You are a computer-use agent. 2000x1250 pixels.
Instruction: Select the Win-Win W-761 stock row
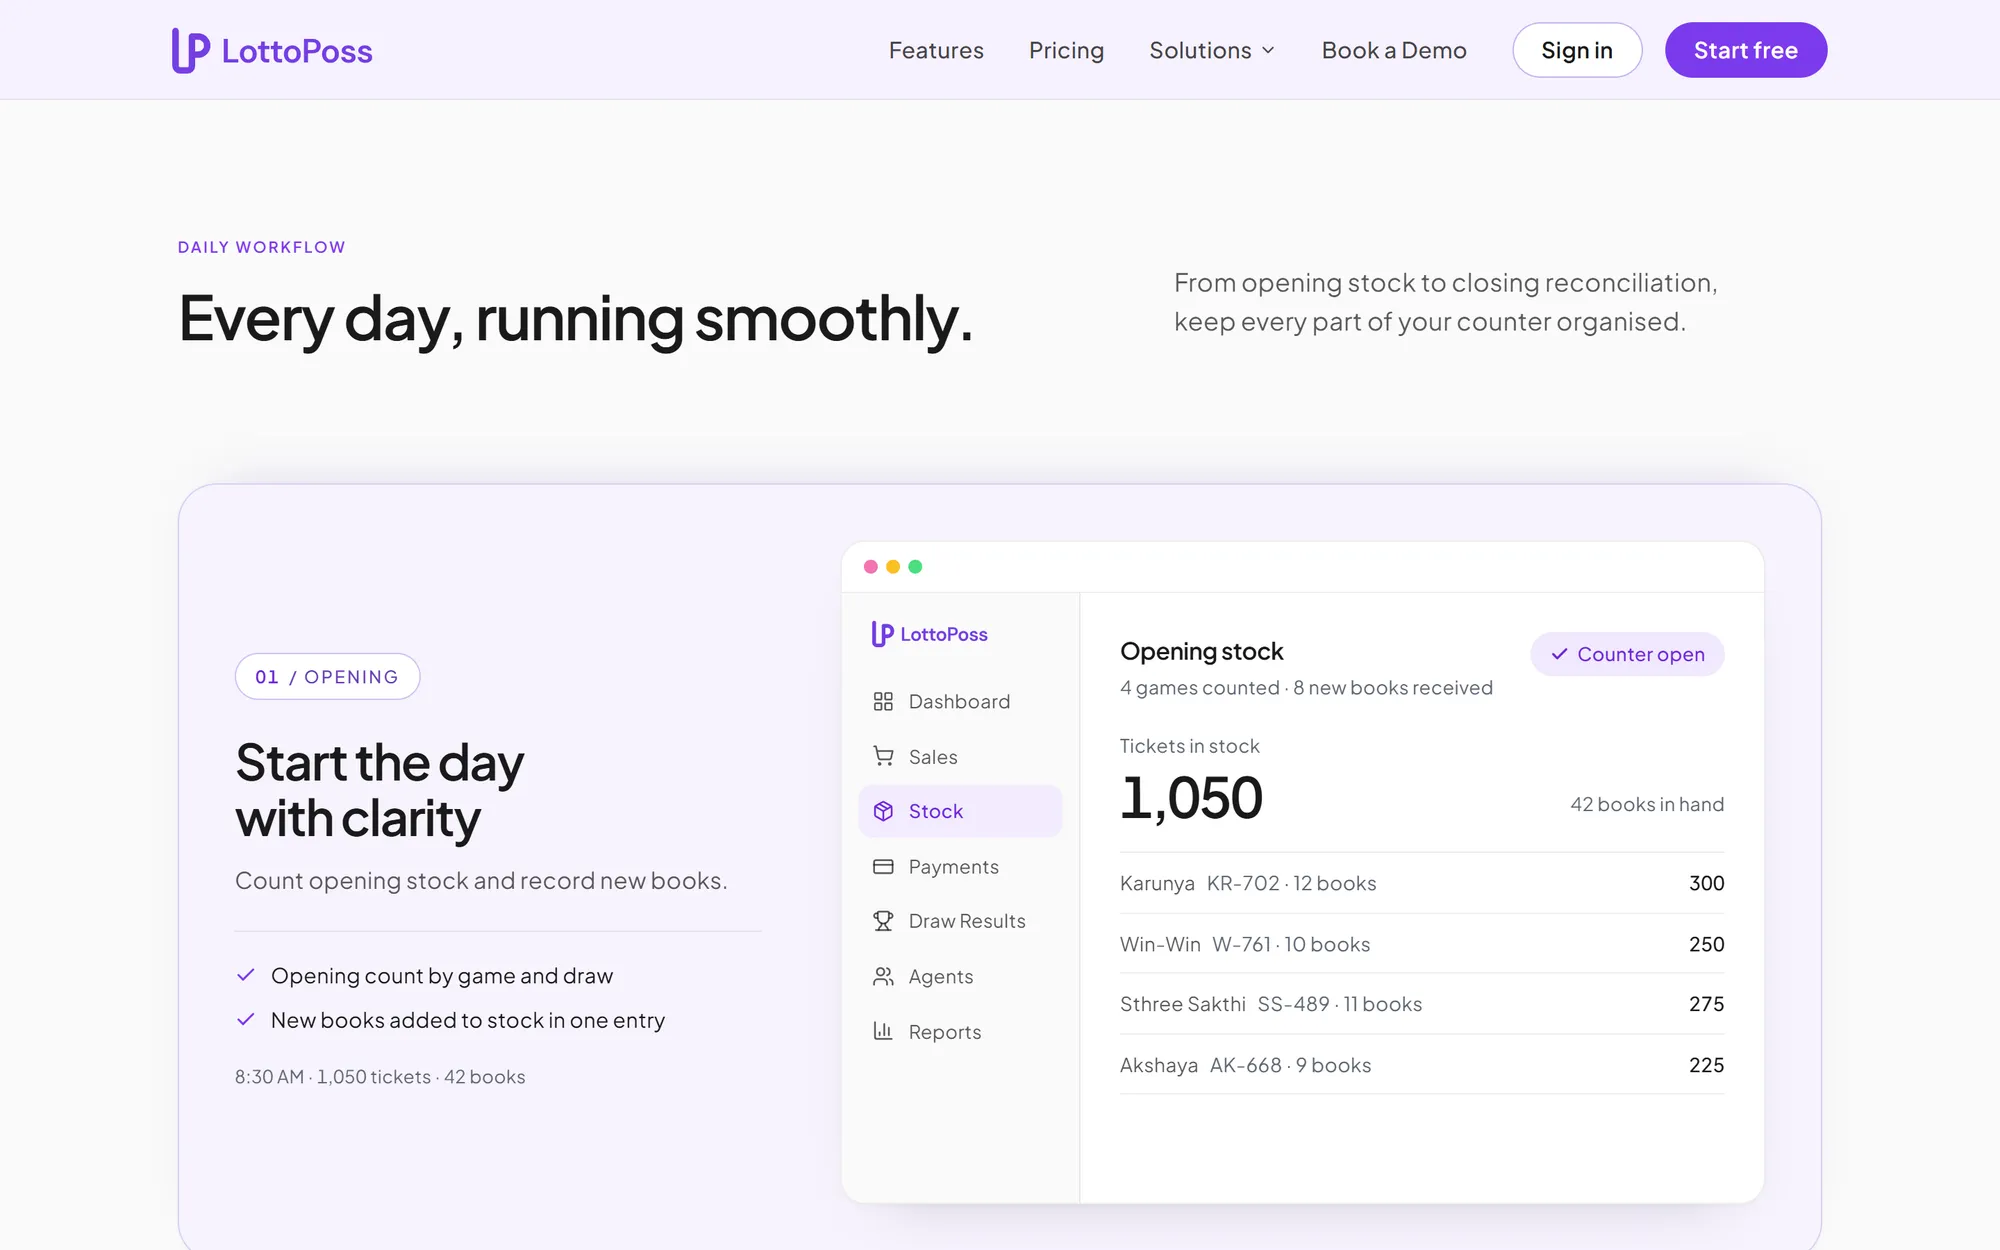1422,944
